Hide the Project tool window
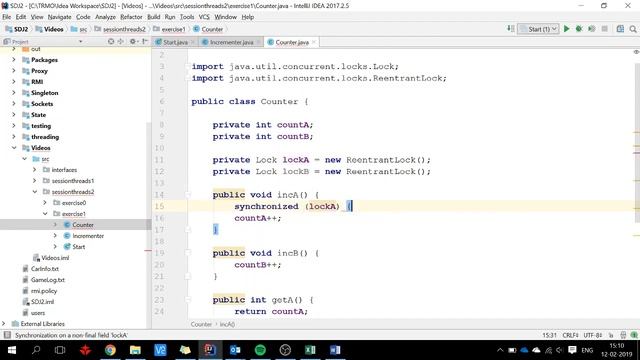640x360 pixels. tap(144, 42)
